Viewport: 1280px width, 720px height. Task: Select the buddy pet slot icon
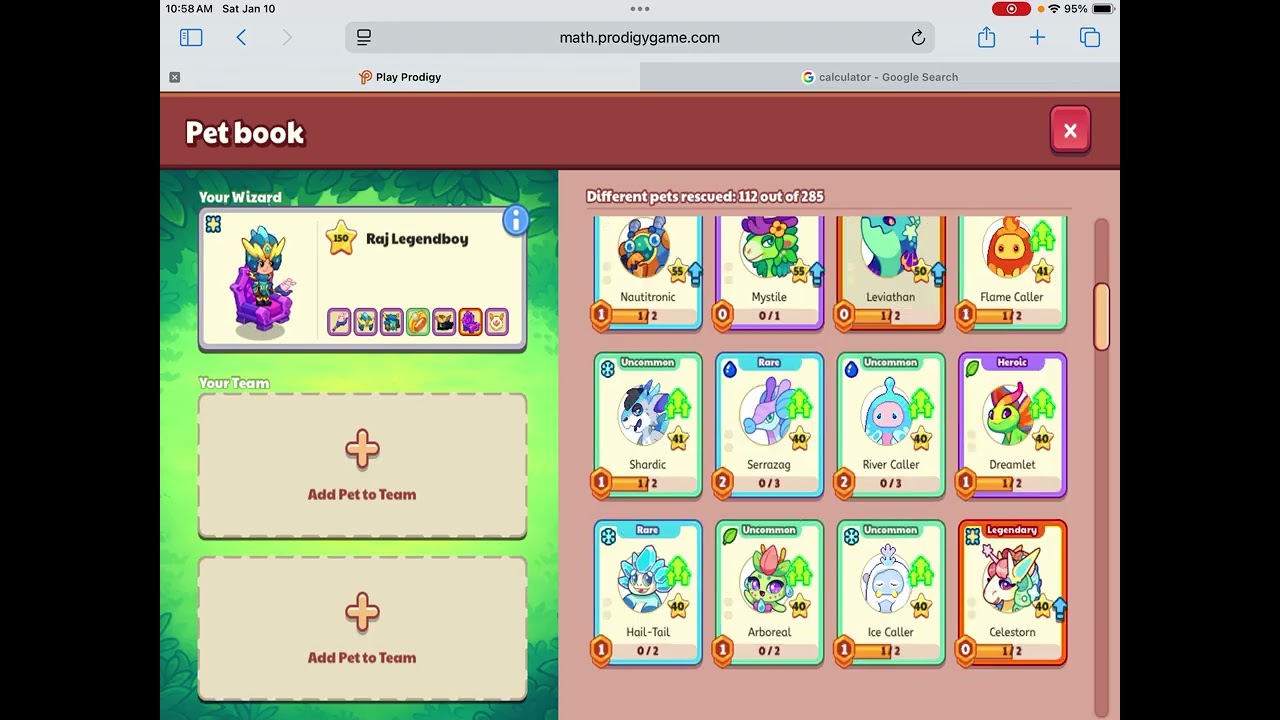point(496,322)
